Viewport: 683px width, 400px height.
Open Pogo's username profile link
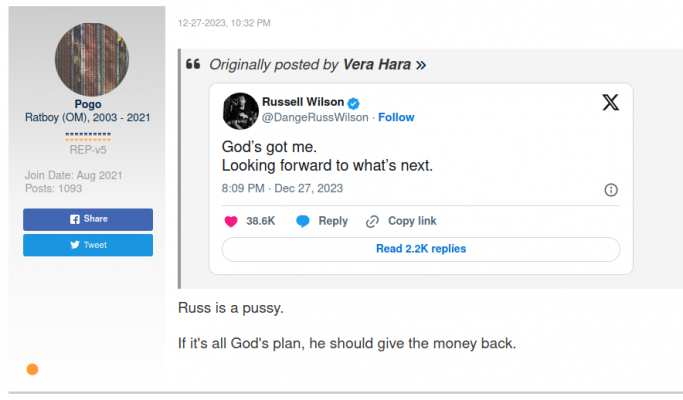pos(88,104)
